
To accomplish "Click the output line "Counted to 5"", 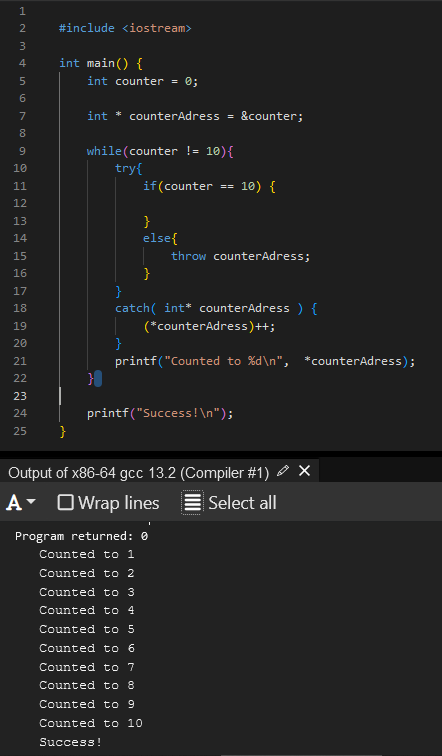I will click(87, 629).
